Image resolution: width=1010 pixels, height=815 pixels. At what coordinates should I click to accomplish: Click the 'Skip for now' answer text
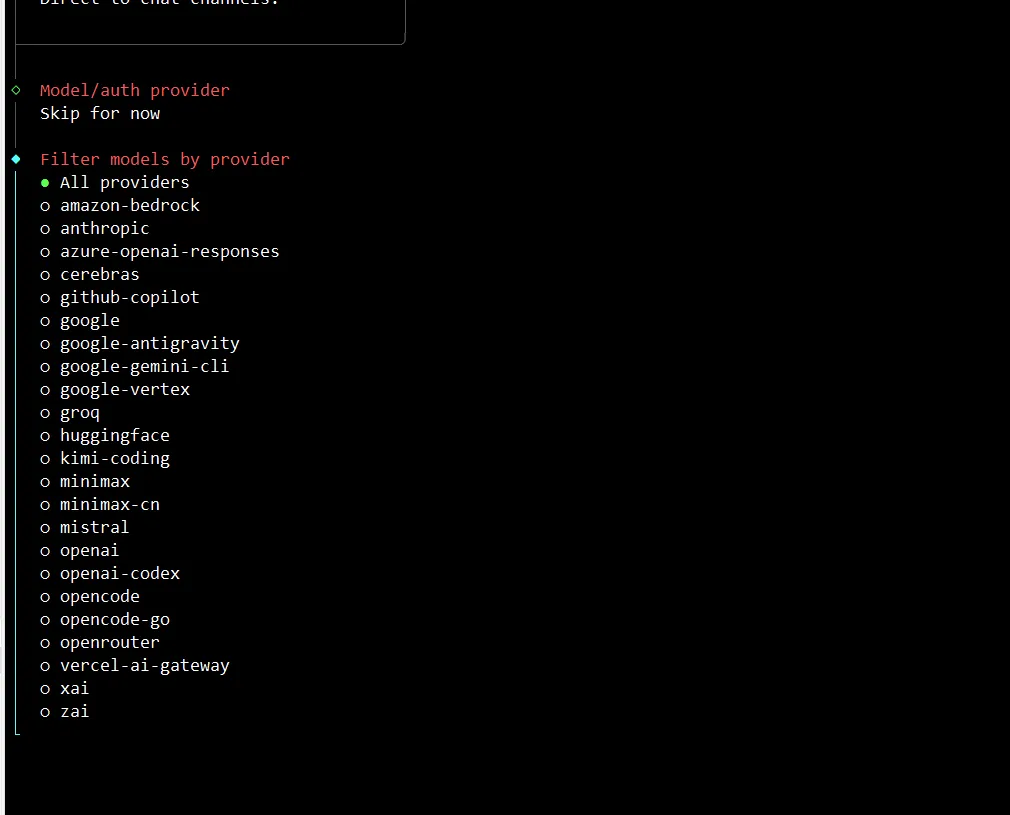tap(100, 114)
